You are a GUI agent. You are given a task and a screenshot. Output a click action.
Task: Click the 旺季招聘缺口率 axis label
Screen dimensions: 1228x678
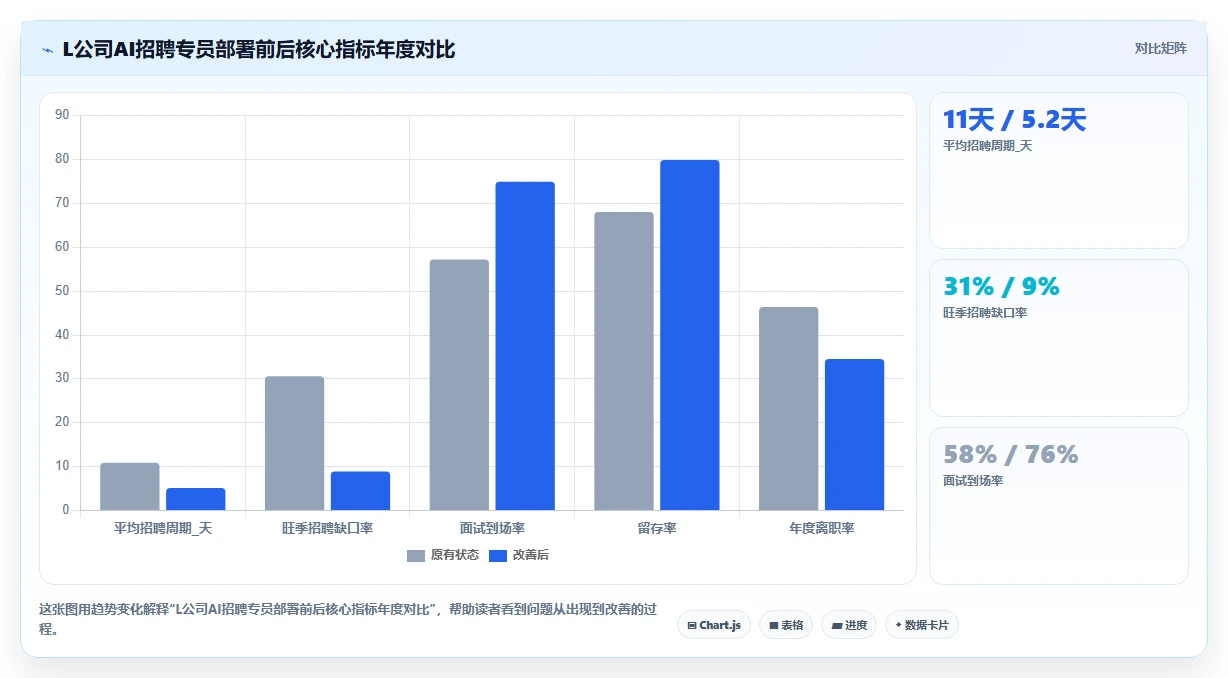coord(328,528)
